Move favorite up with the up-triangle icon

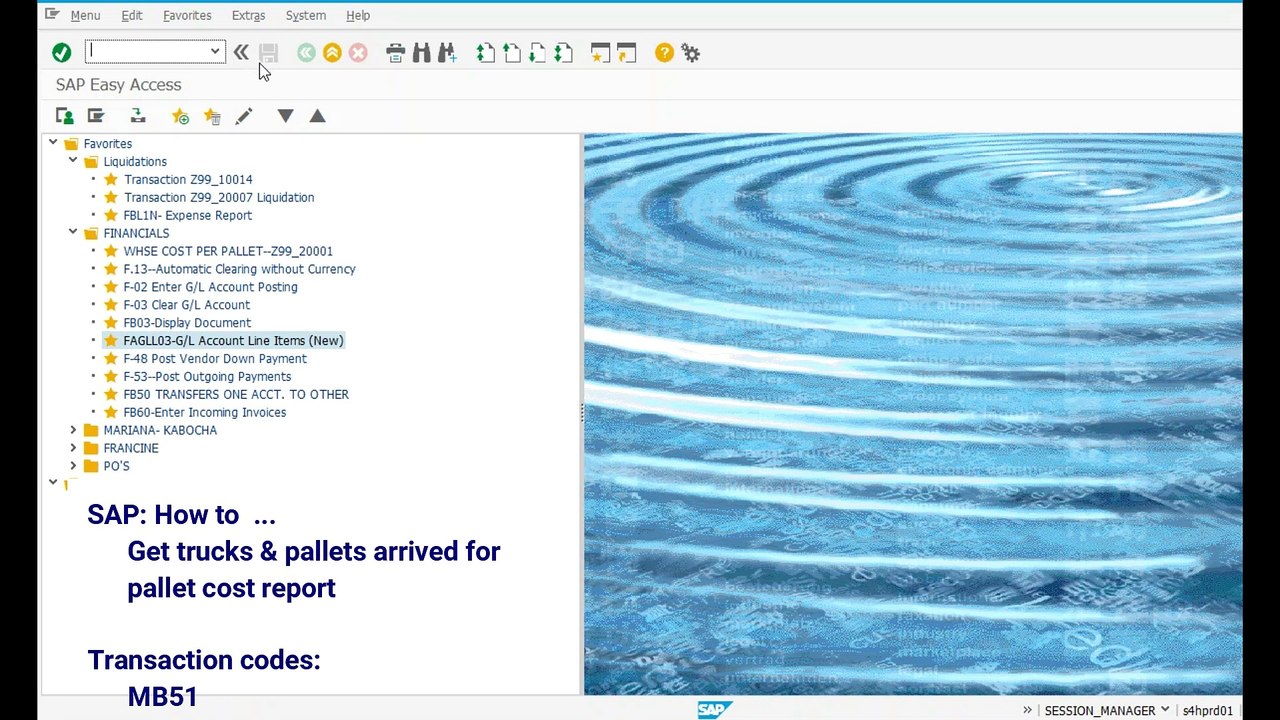coord(317,116)
